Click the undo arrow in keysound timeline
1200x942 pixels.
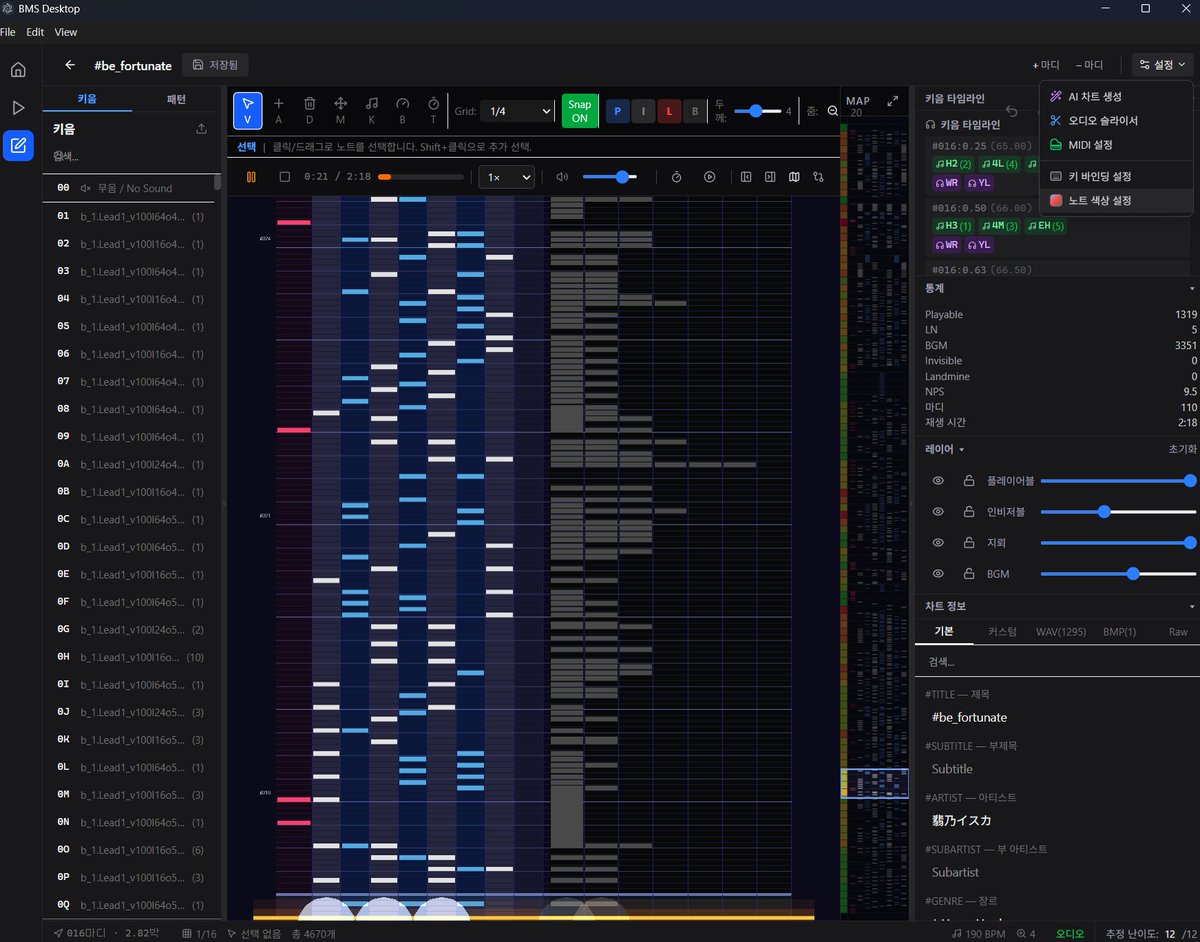pos(1011,111)
